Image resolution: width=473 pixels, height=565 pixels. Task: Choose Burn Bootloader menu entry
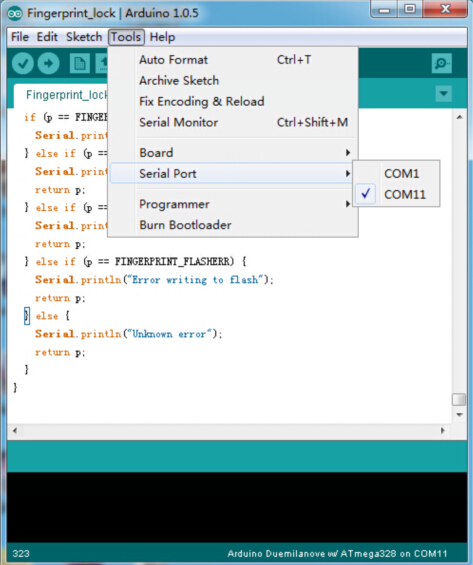232,225
